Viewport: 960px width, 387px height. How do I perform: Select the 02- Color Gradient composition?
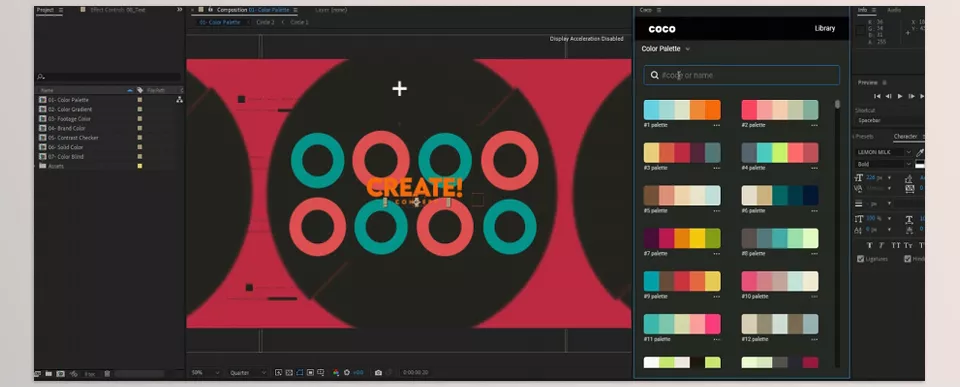(70, 109)
